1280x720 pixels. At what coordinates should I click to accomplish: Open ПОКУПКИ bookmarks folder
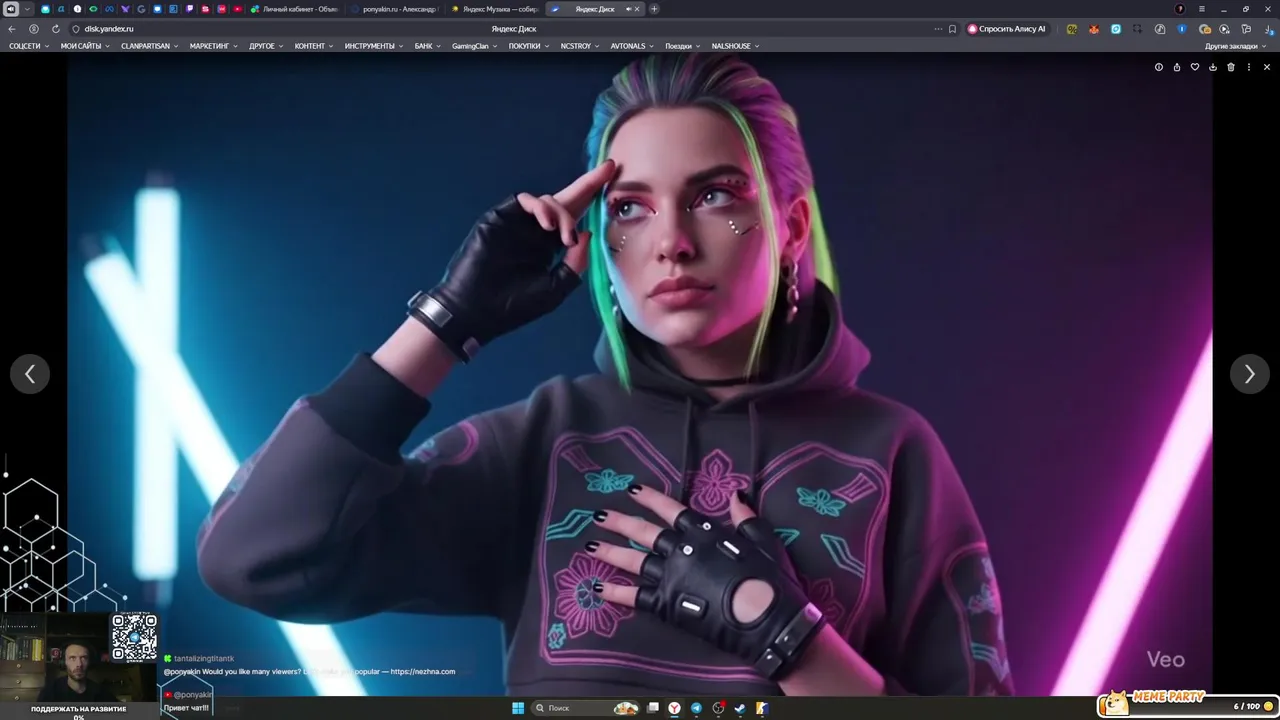(x=528, y=46)
